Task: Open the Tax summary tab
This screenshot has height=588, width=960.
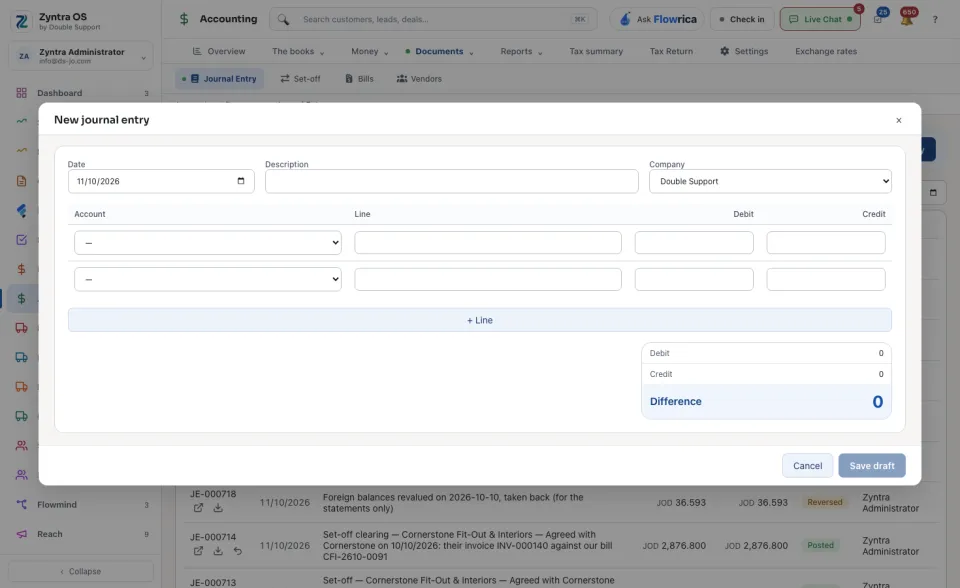Action: 596,51
